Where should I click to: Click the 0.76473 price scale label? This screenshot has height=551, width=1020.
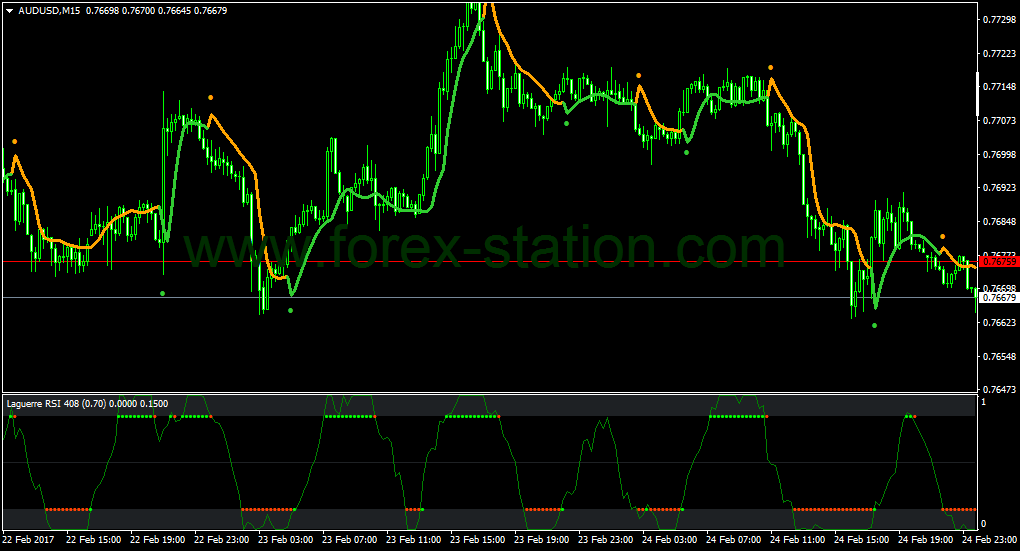tap(1000, 389)
